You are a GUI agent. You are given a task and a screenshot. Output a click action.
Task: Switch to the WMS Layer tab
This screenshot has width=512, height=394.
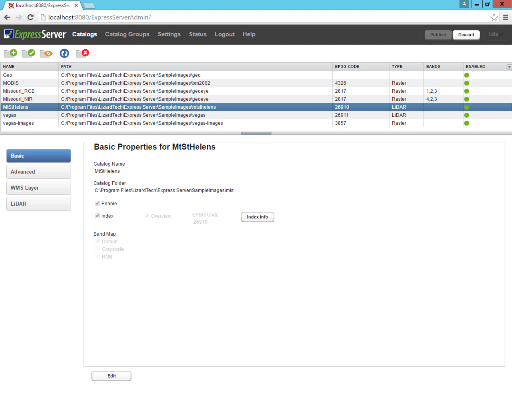(39, 188)
